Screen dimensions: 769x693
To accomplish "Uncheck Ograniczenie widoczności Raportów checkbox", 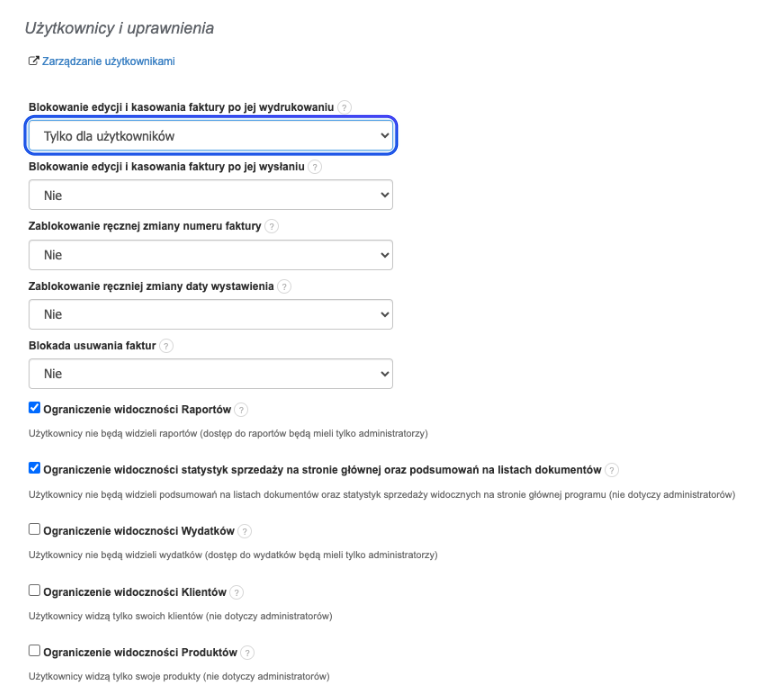I will point(35,408).
